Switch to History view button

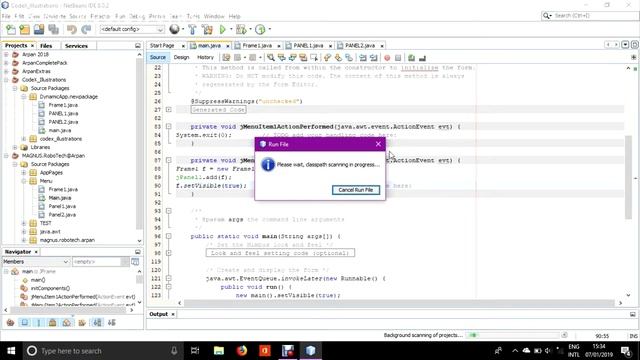(x=205, y=58)
